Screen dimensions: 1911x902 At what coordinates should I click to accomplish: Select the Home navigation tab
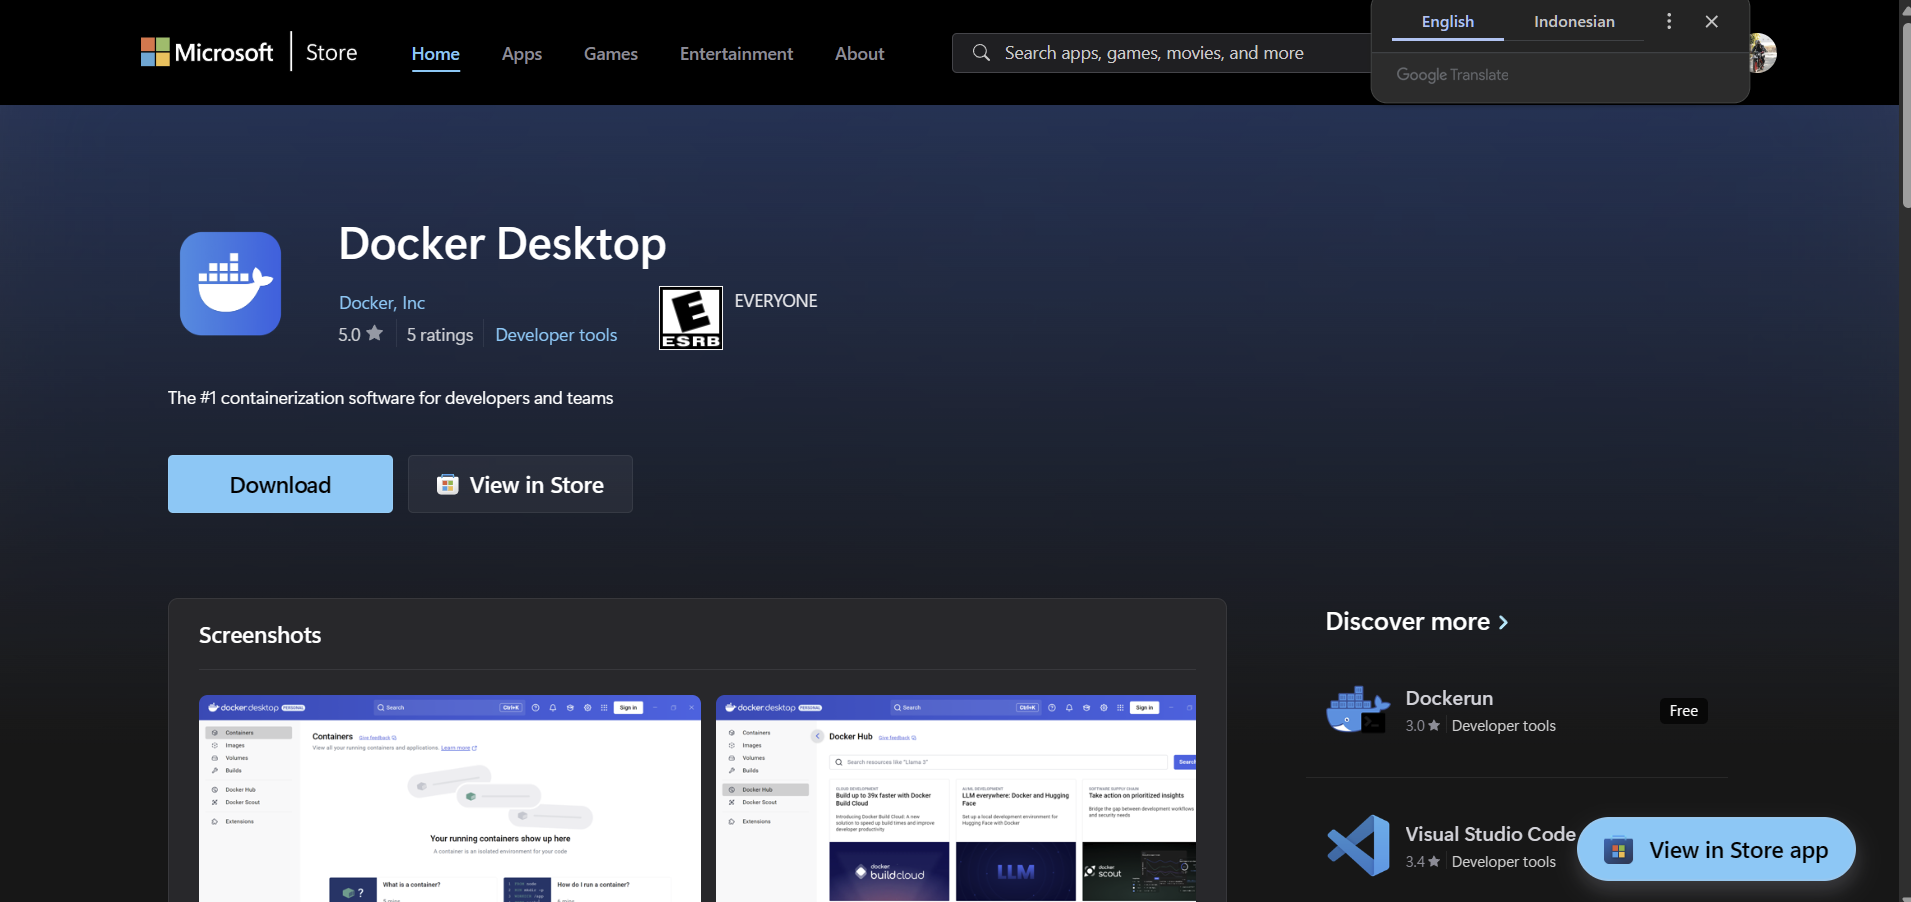(x=435, y=54)
